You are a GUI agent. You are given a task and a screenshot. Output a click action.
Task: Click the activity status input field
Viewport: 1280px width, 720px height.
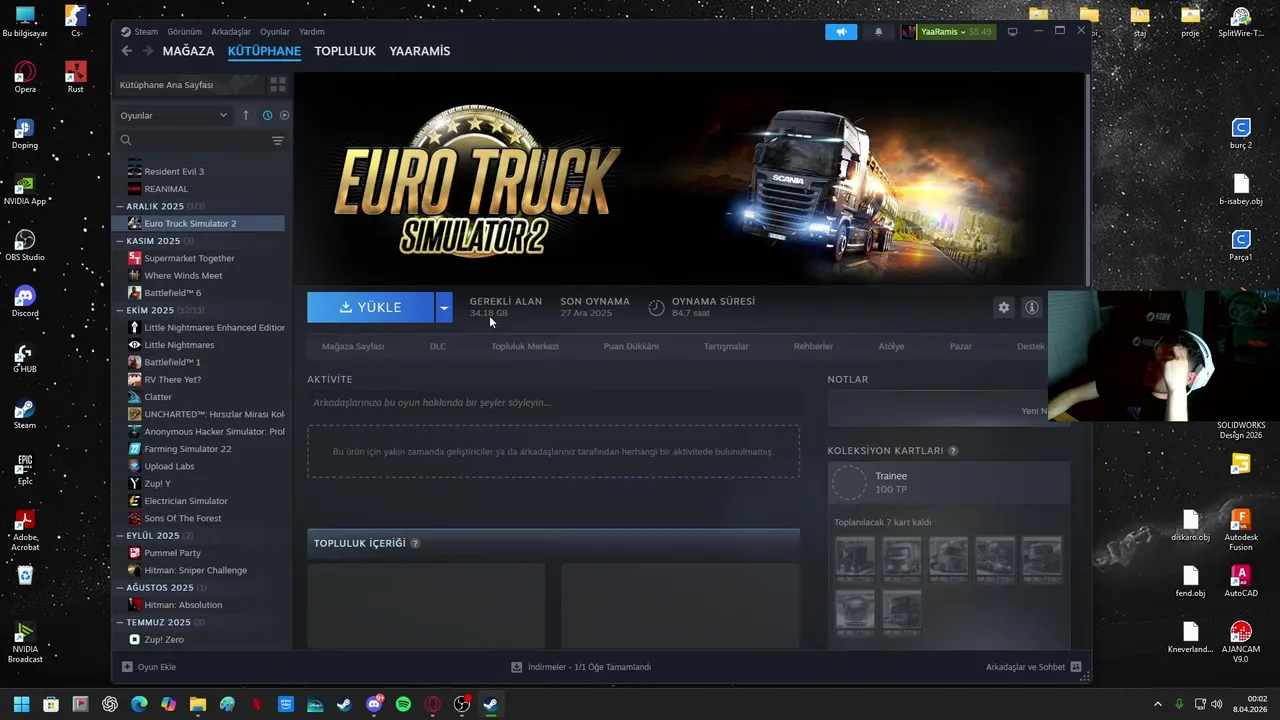point(553,403)
